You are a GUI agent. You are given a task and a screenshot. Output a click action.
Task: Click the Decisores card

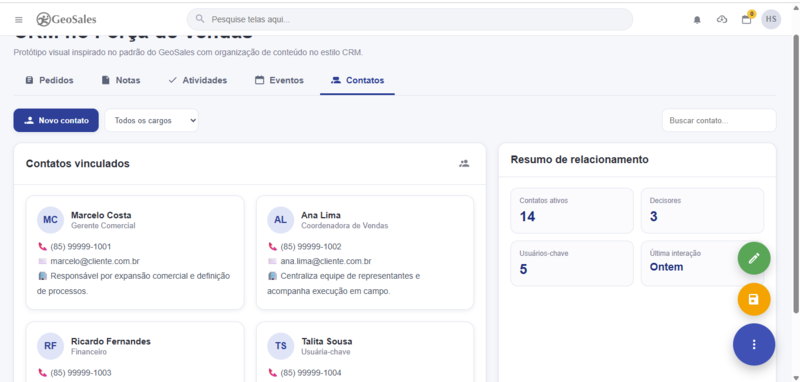click(x=703, y=211)
